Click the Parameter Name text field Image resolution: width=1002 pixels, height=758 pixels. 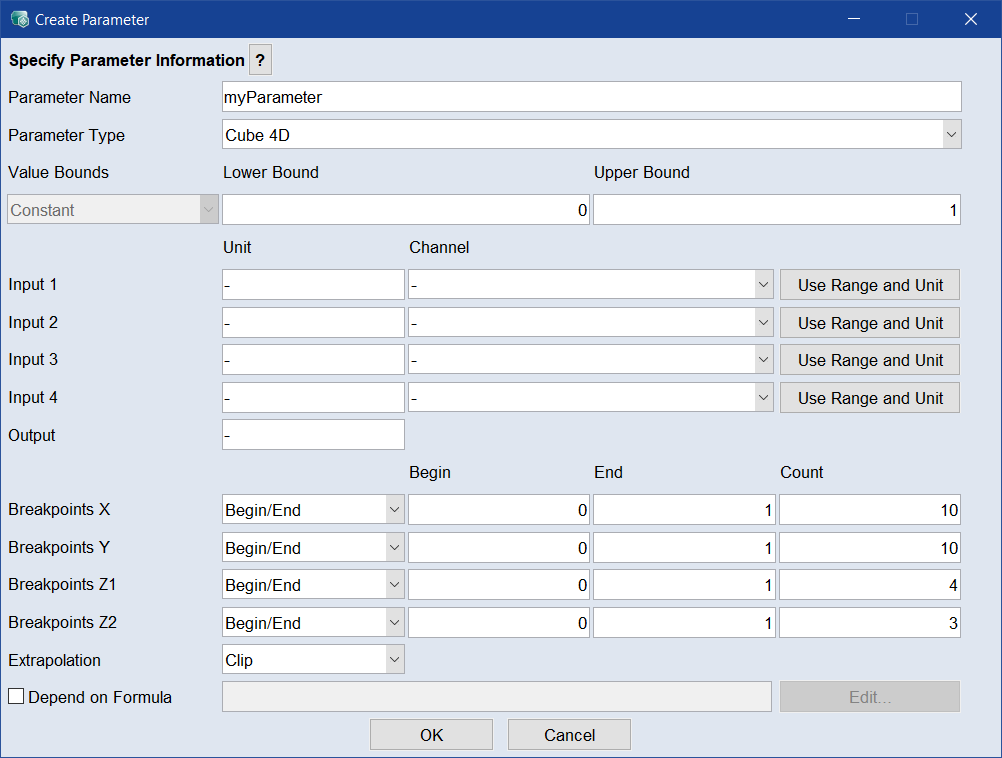click(591, 97)
